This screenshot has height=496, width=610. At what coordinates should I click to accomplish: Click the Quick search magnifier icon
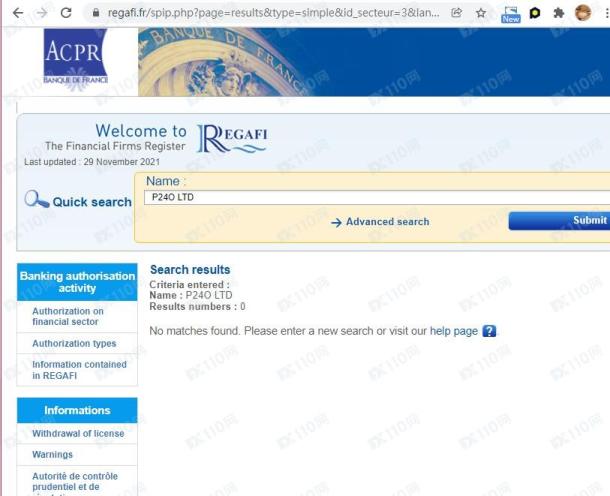36,199
